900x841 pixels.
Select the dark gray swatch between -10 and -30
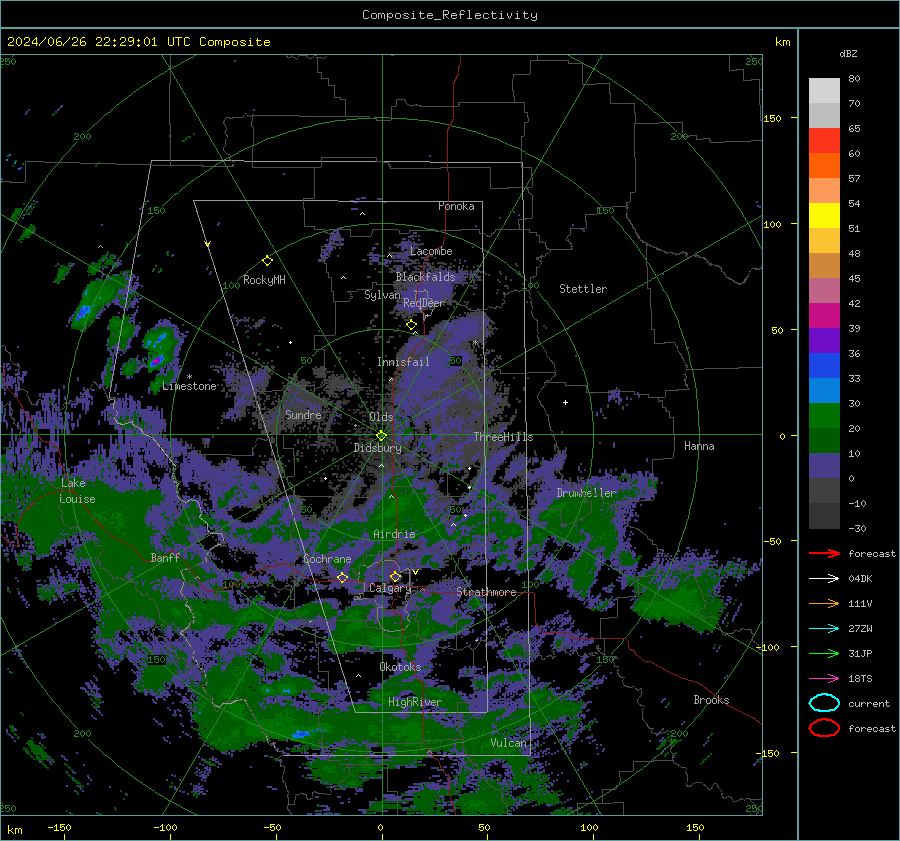824,516
